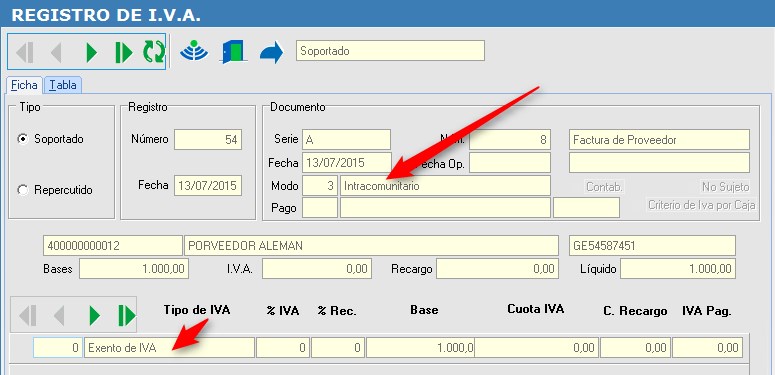
Task: Click the Tipo de IVA code cell 0
Action: point(58,347)
